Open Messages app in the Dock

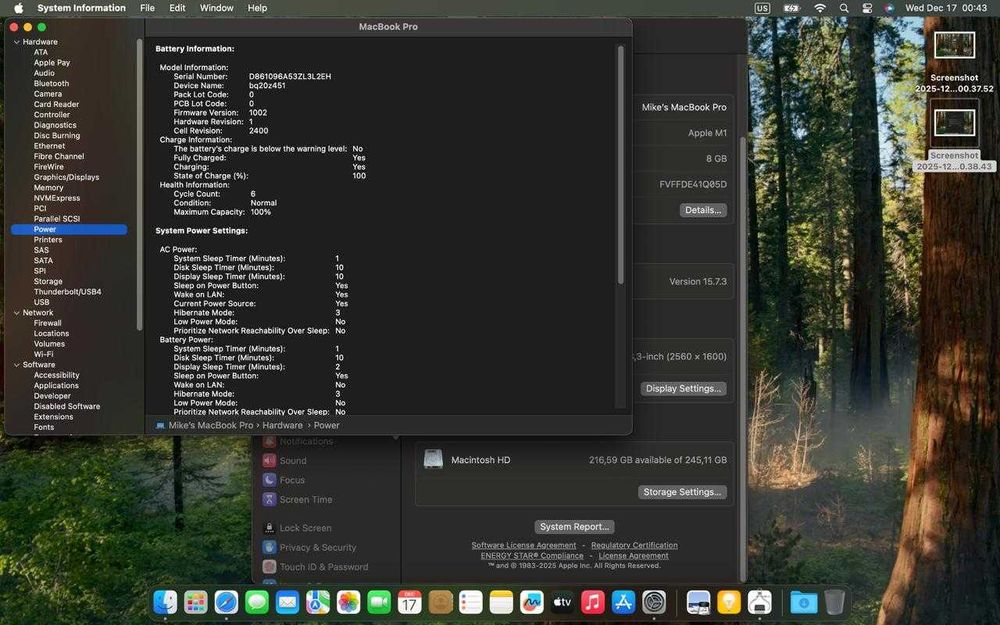257,602
